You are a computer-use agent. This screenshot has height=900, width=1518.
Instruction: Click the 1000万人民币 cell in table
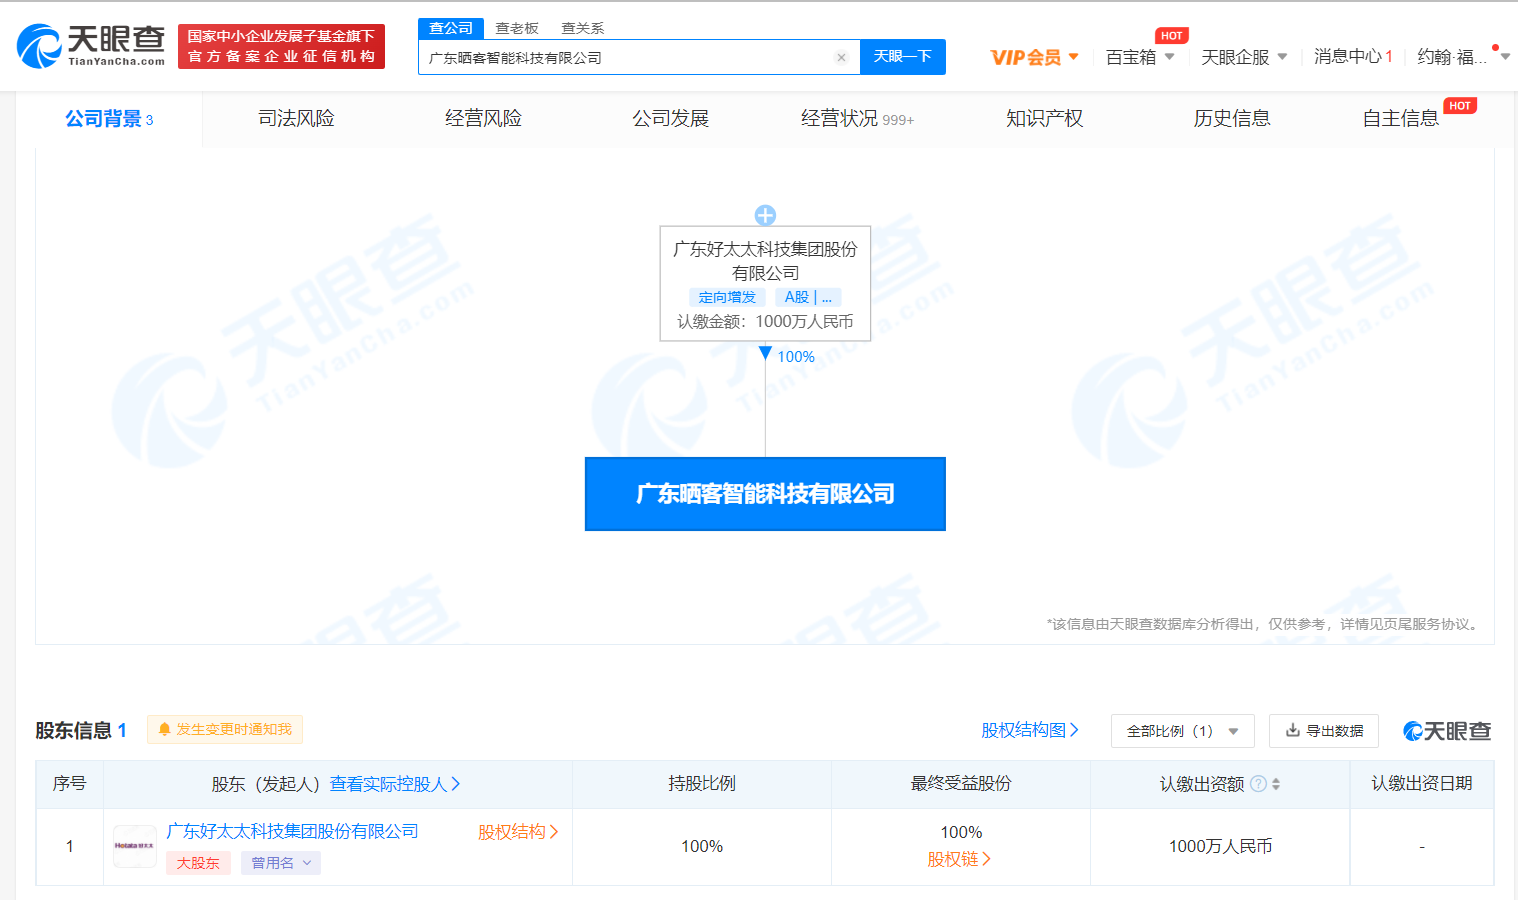tap(1220, 847)
